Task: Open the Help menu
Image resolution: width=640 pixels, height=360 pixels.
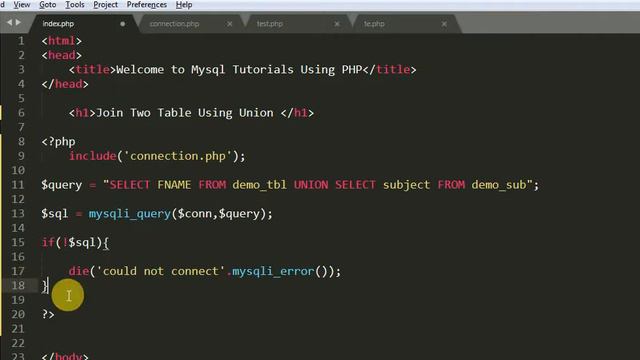Action: coord(184,5)
